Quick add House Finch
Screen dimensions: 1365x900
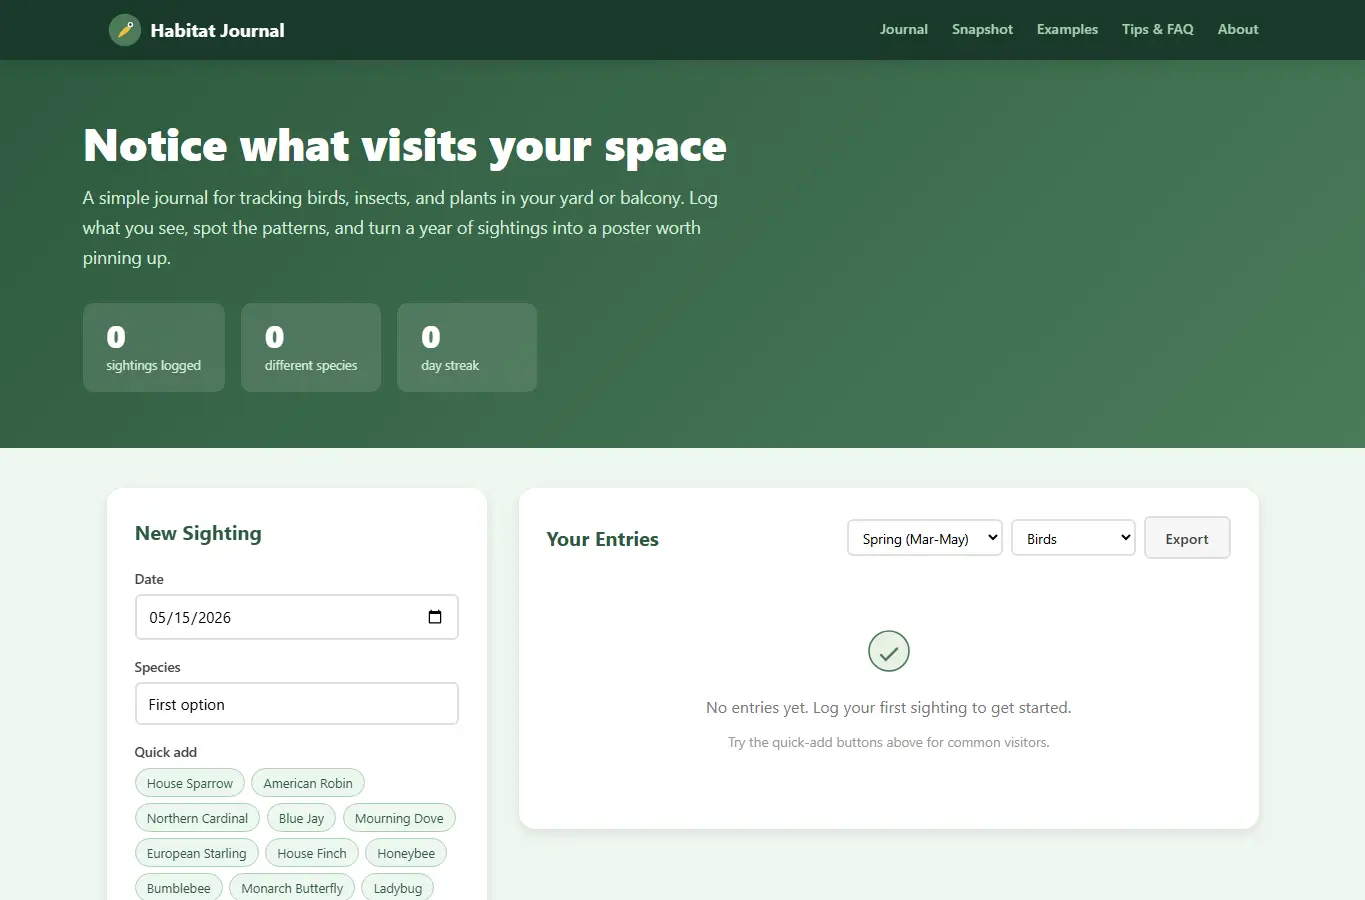click(x=312, y=853)
